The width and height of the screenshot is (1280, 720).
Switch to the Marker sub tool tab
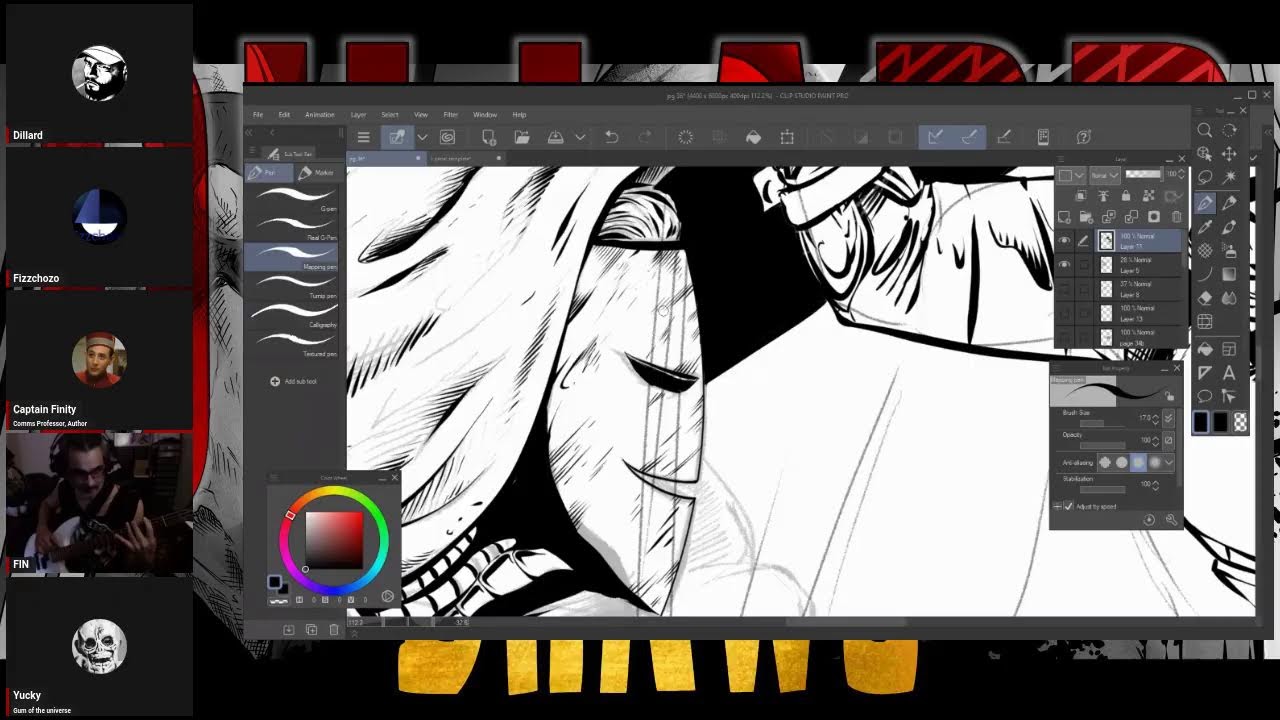[x=317, y=173]
